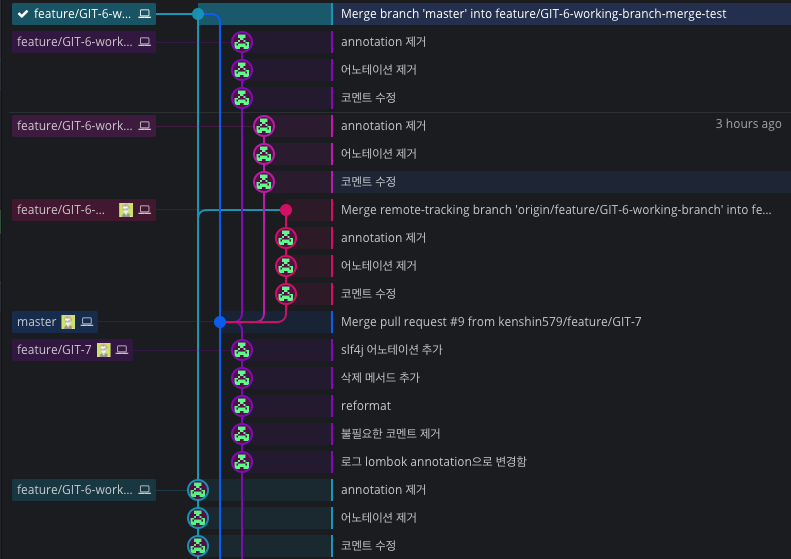Select the teal merge node at graph top
Screen dimensions: 791x559
pos(198,14)
